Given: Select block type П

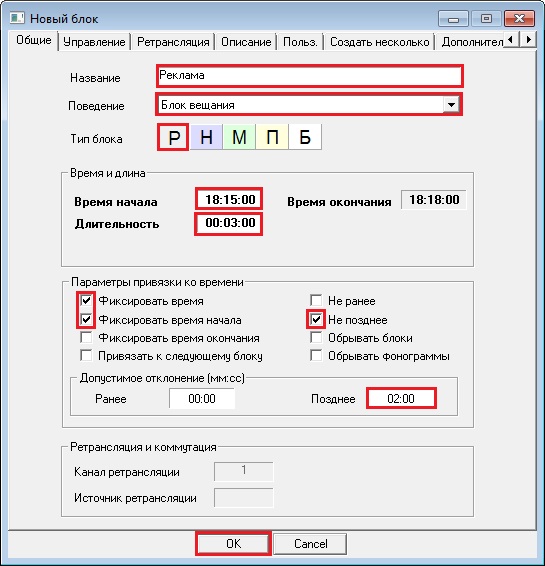Looking at the screenshot, I should 272,137.
